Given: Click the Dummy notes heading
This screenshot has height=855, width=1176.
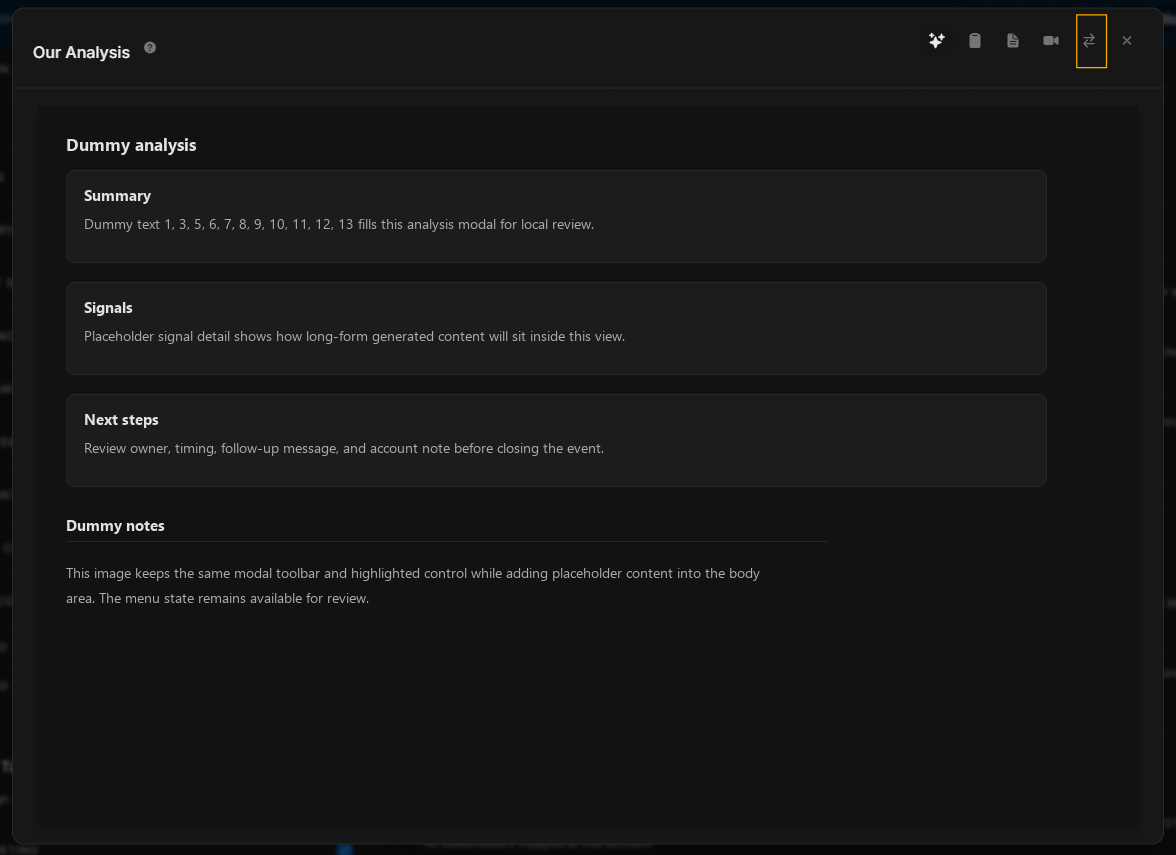Looking at the screenshot, I should click(115, 526).
